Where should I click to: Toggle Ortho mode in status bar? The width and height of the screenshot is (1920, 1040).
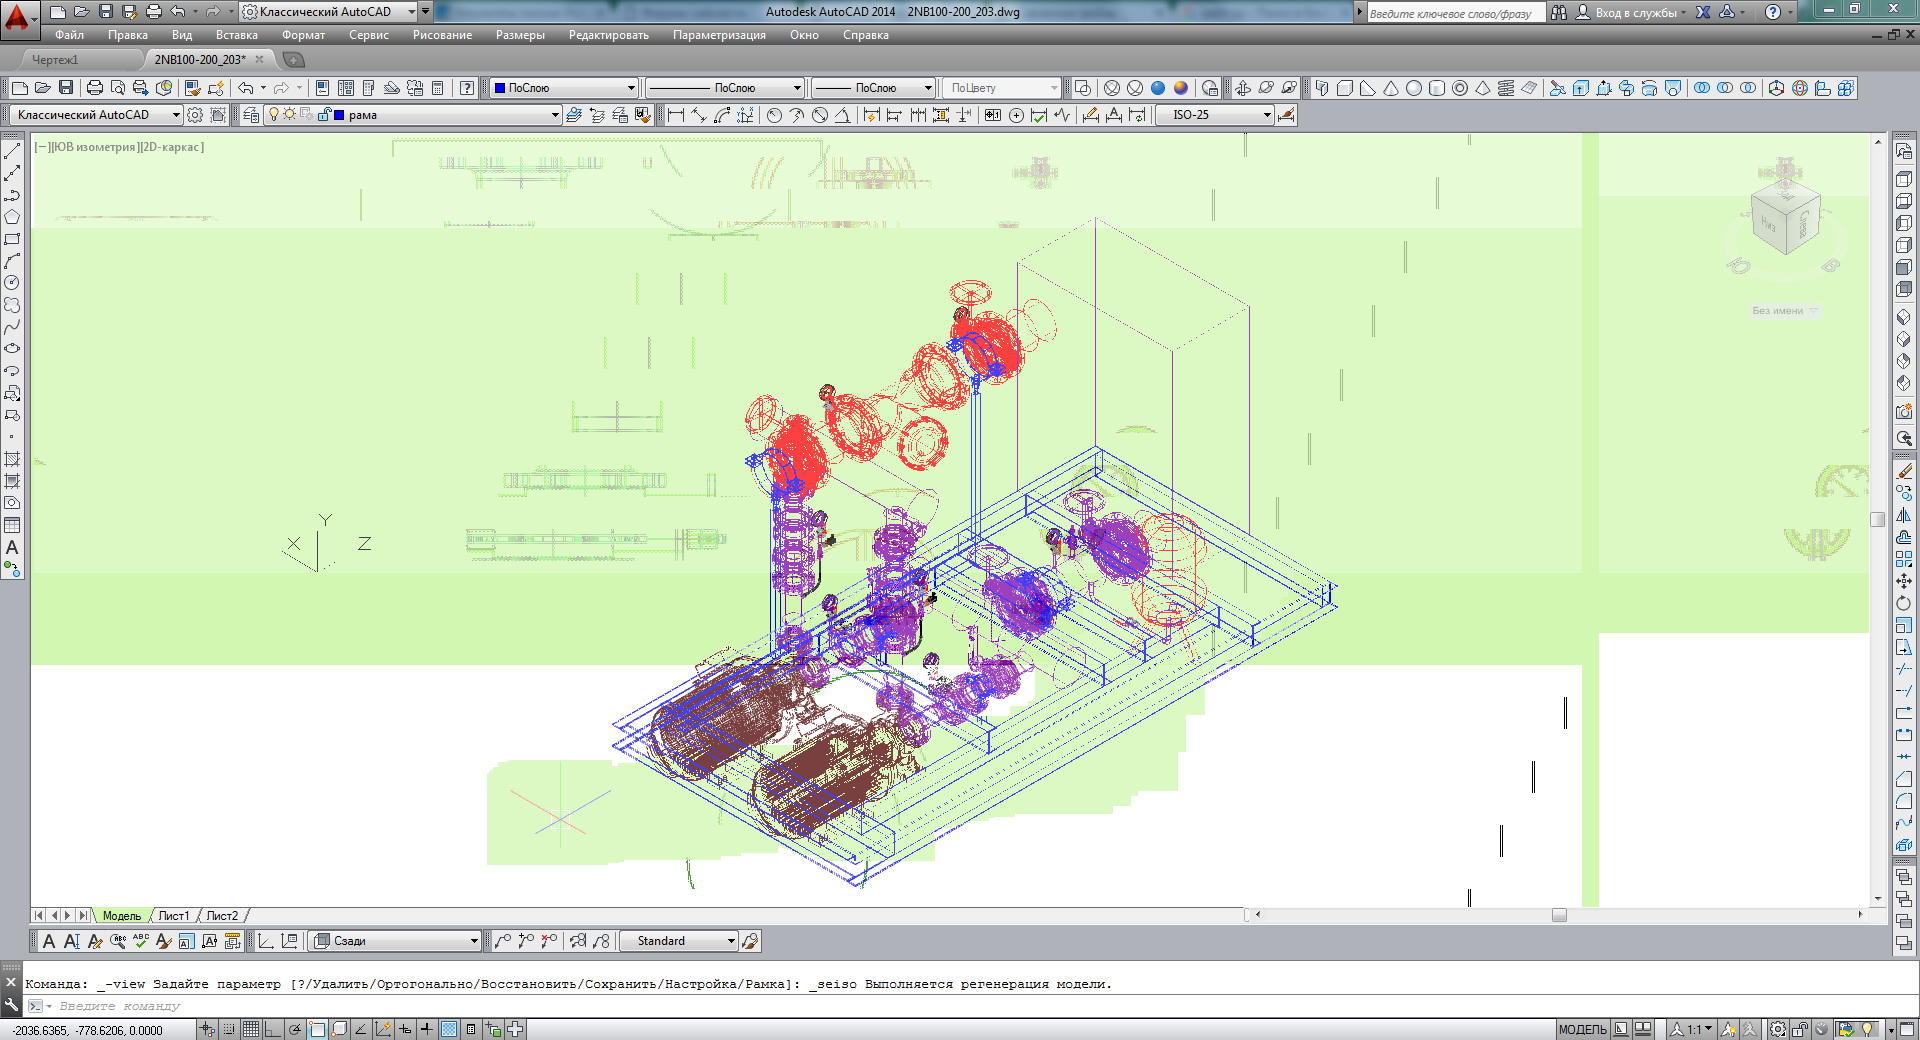point(272,1029)
